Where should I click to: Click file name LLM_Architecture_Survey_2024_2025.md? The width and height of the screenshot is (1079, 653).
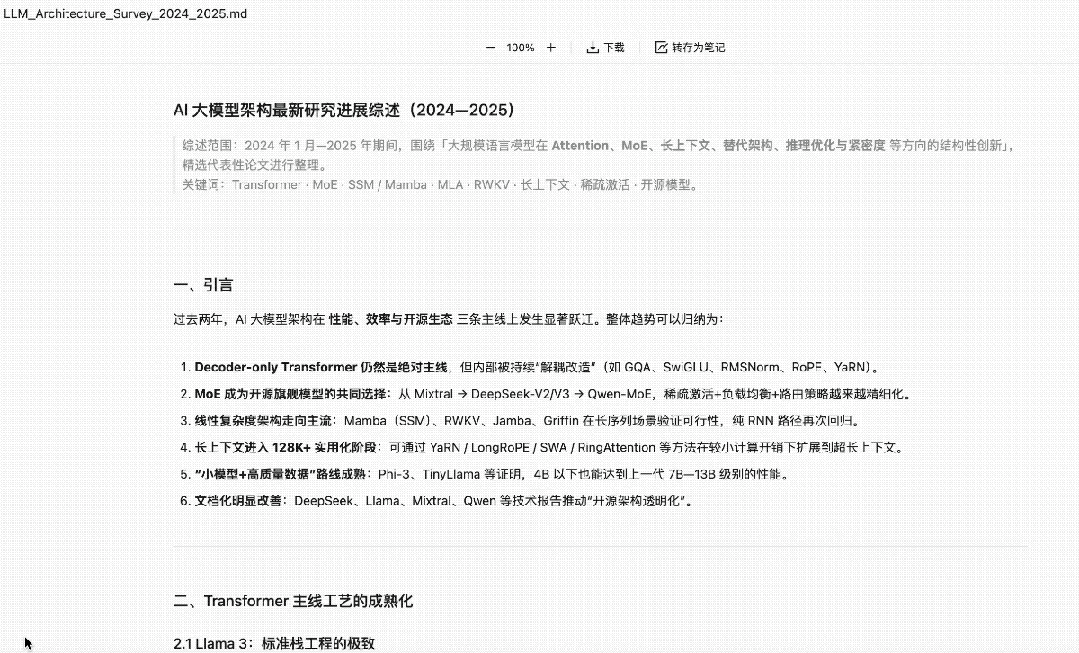(x=125, y=14)
